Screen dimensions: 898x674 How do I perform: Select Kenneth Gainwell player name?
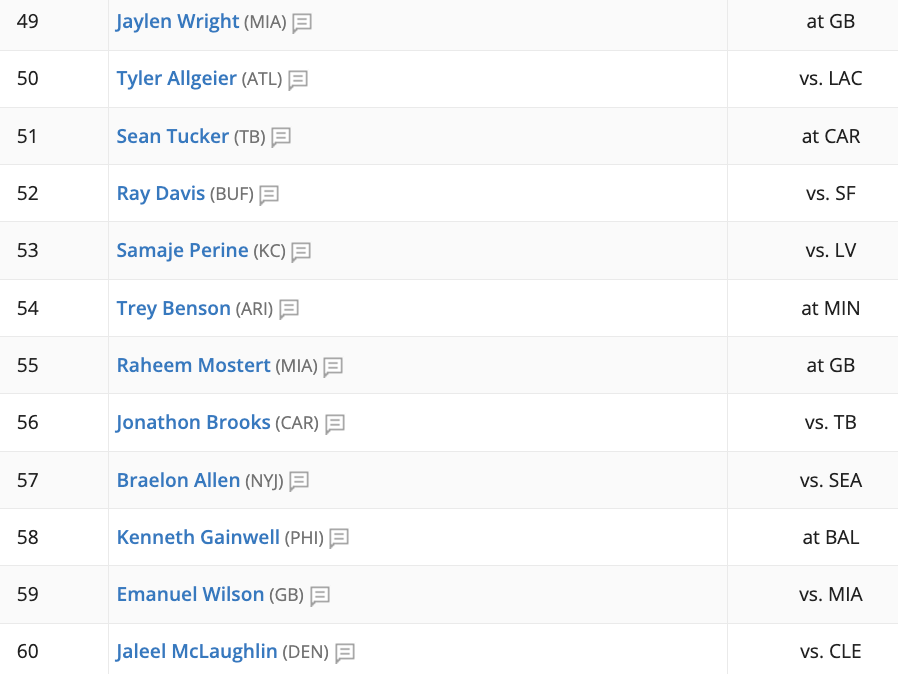point(198,537)
